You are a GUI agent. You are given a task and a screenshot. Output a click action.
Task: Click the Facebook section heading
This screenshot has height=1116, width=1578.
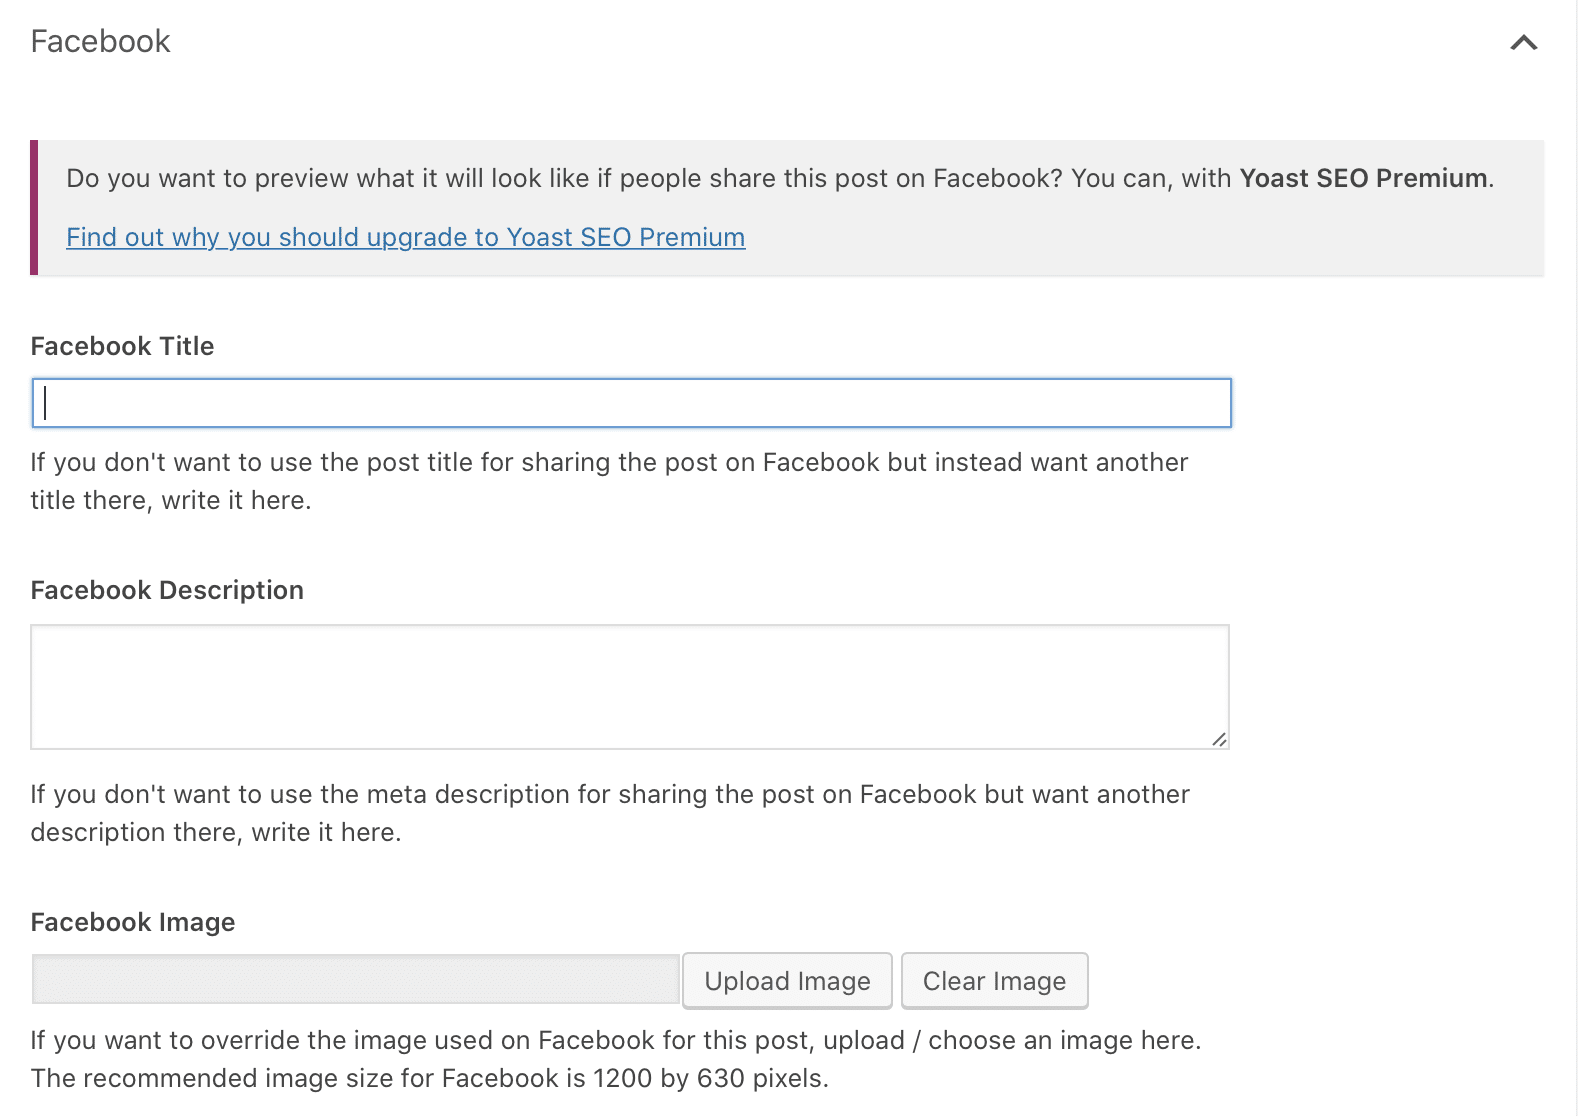pyautogui.click(x=101, y=42)
